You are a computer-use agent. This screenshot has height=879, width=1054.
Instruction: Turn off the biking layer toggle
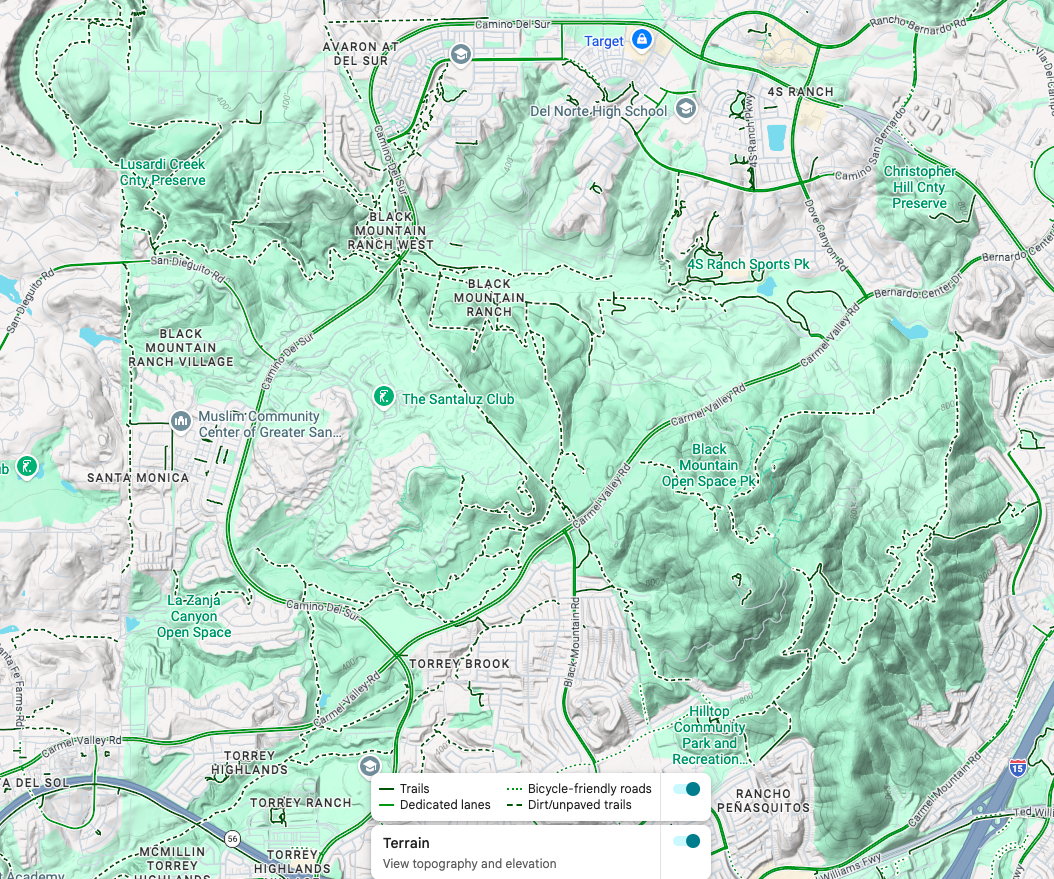coord(687,789)
